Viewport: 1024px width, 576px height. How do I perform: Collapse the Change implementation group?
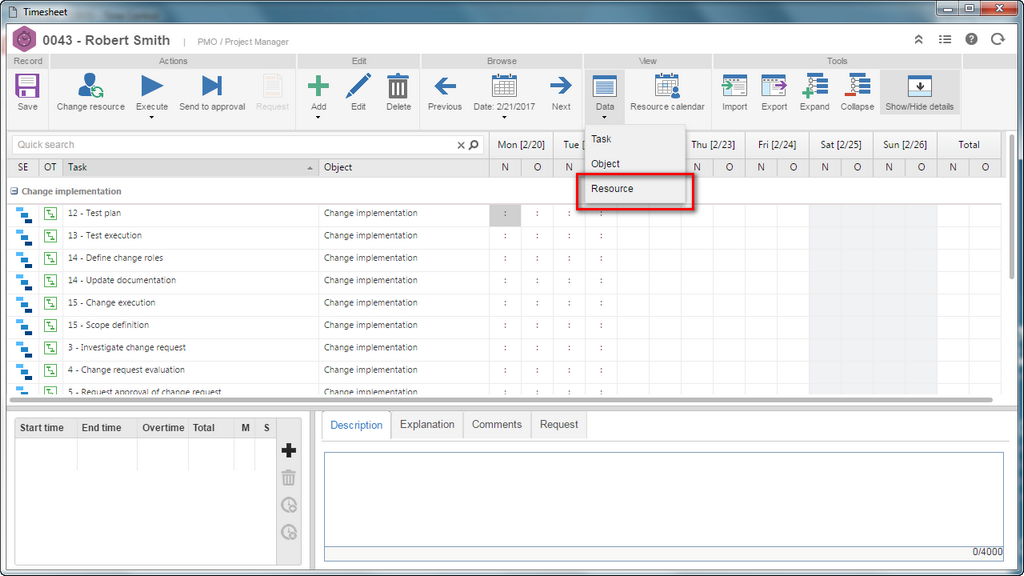click(x=14, y=191)
